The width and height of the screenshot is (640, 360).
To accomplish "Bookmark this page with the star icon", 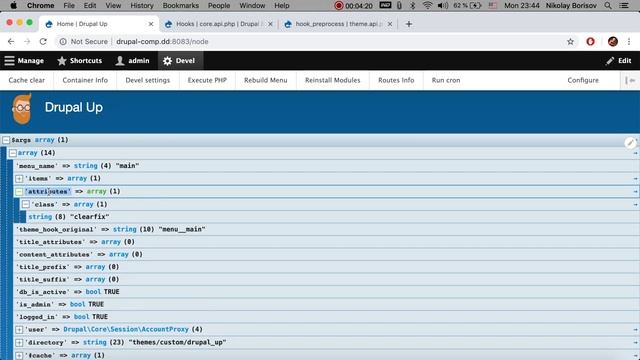I will tap(570, 42).
